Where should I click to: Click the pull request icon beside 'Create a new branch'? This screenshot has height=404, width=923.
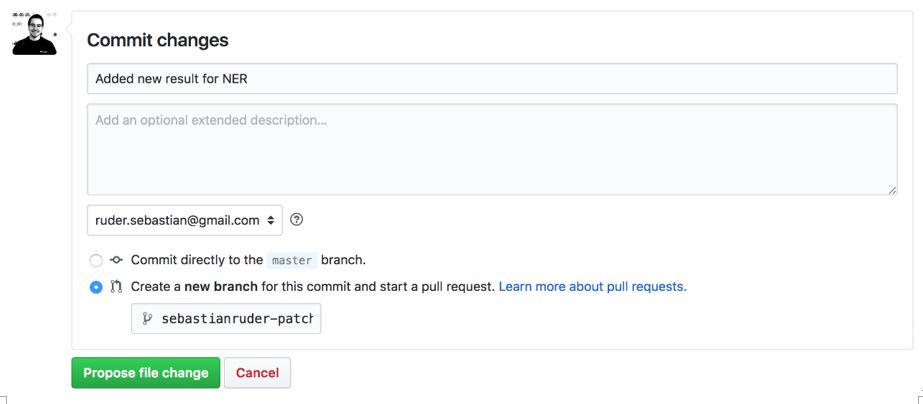click(116, 287)
